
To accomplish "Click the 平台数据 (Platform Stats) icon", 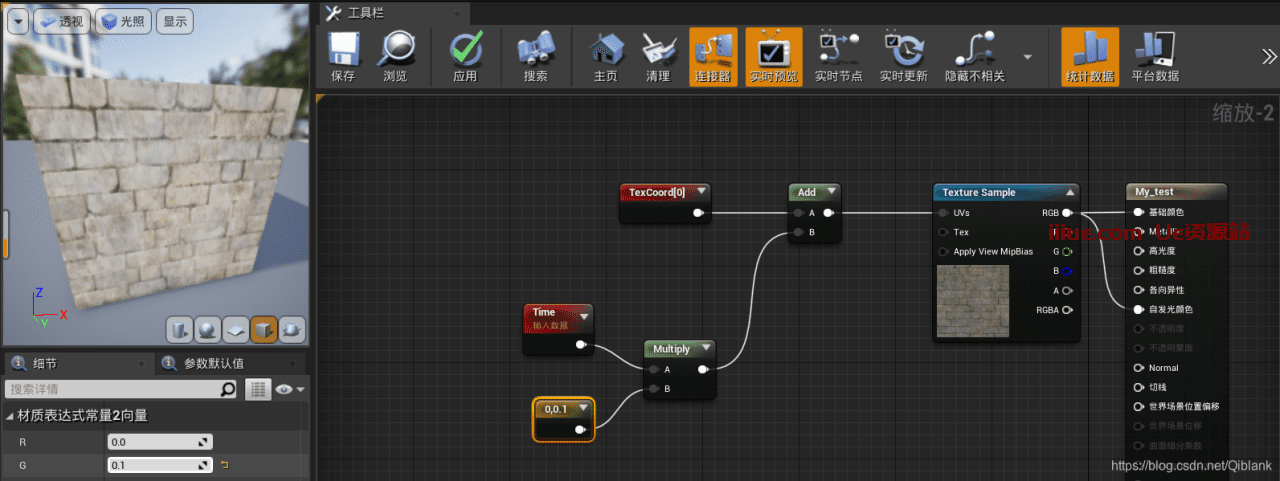I will (x=1155, y=50).
